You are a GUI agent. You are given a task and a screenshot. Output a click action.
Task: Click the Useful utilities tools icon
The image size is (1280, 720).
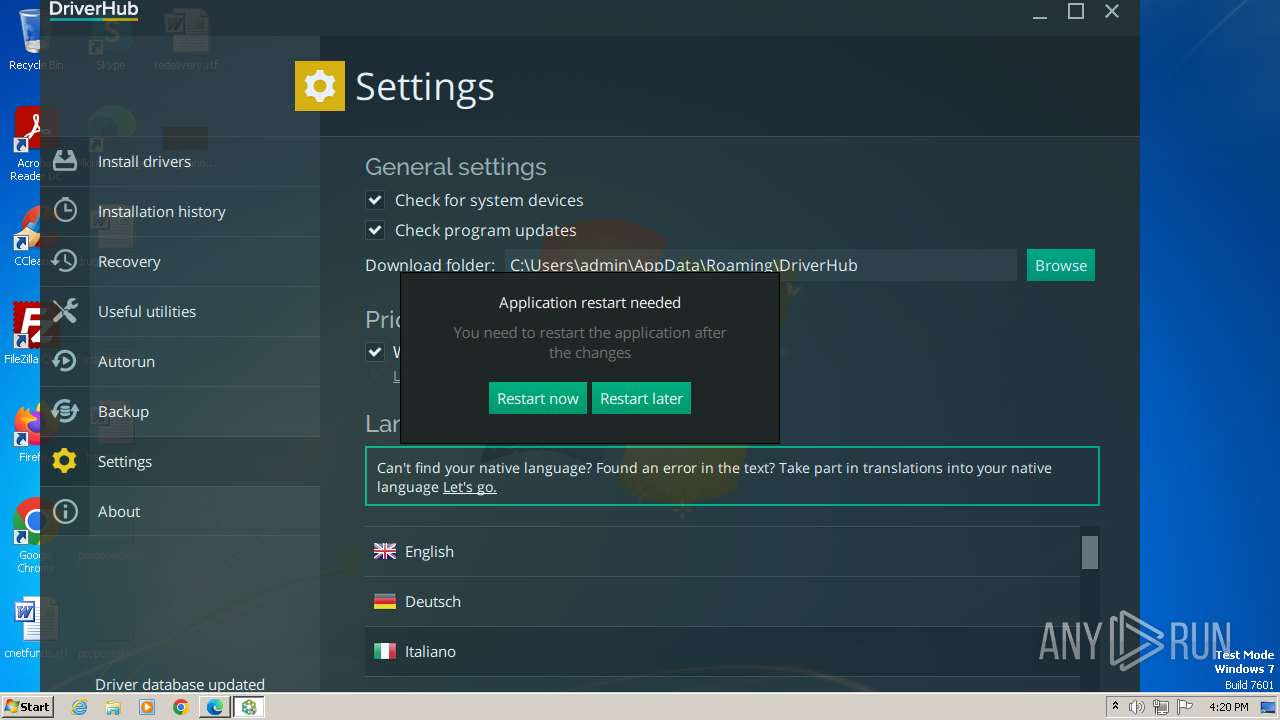point(65,311)
